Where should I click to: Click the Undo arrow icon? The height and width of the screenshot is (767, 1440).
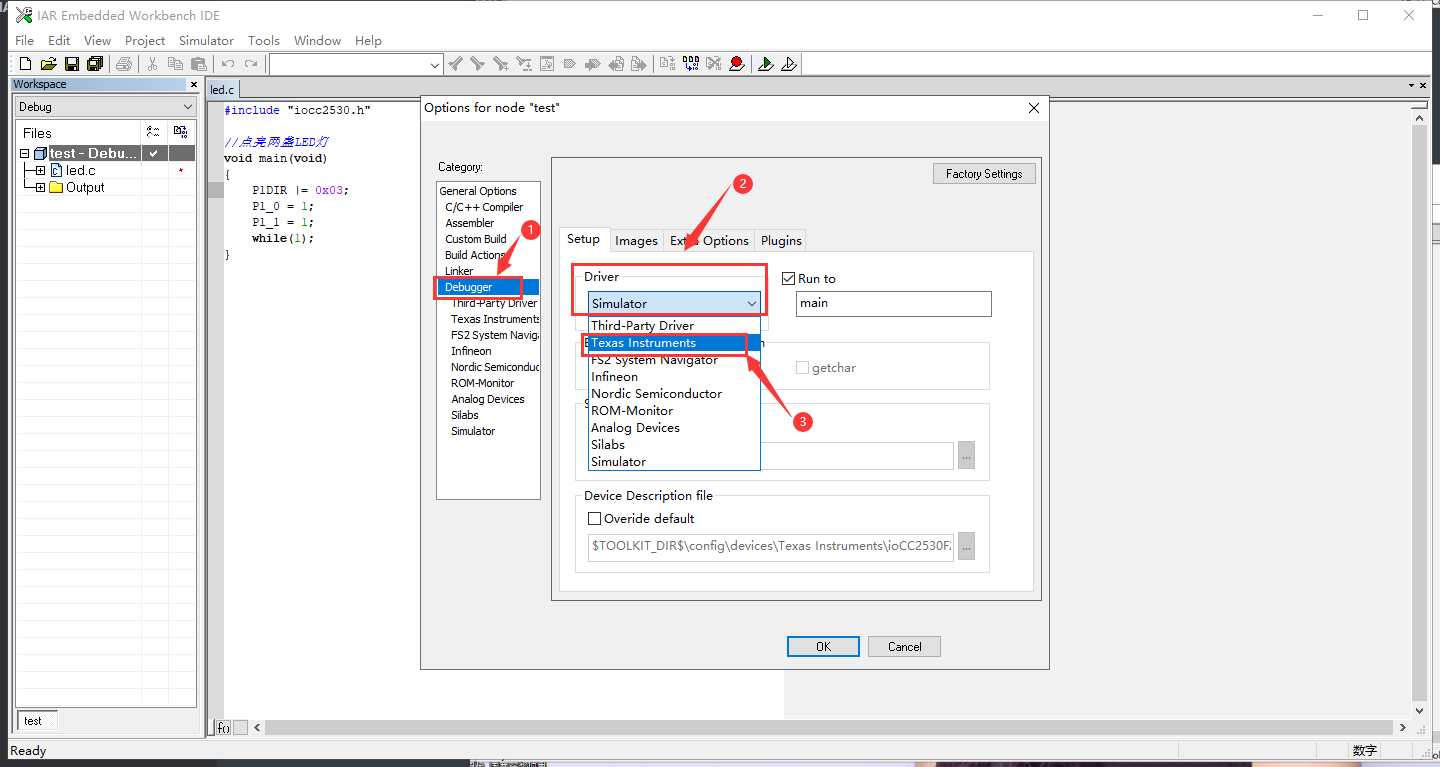[x=228, y=64]
